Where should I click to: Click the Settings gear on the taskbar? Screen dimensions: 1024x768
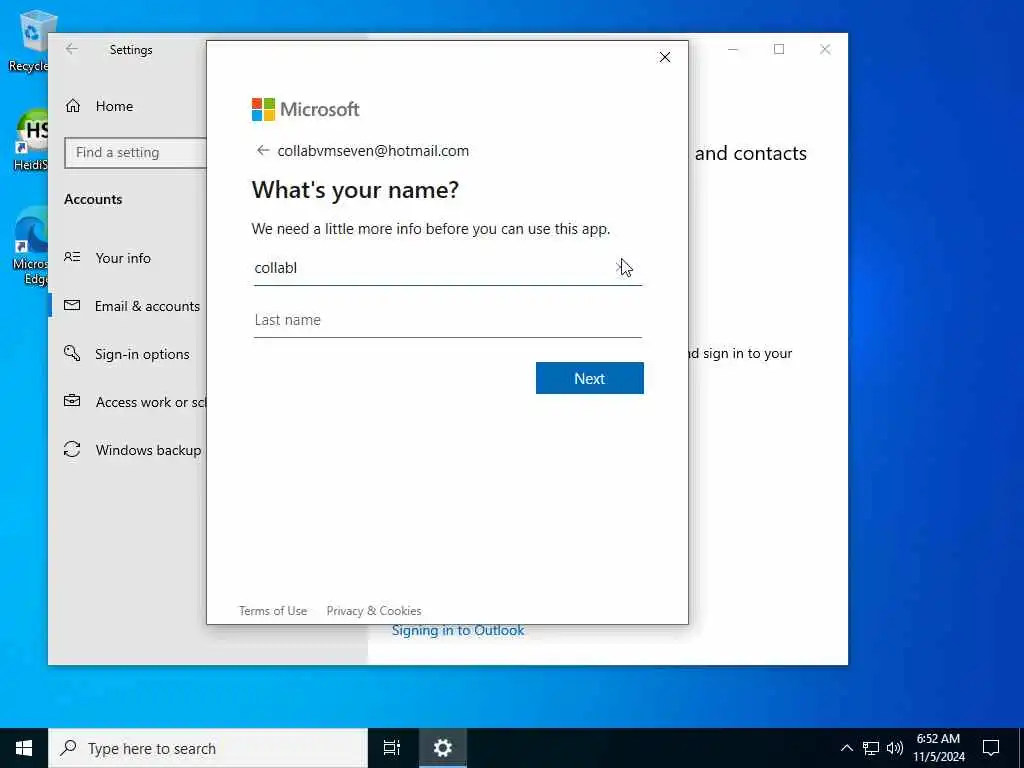[x=443, y=748]
